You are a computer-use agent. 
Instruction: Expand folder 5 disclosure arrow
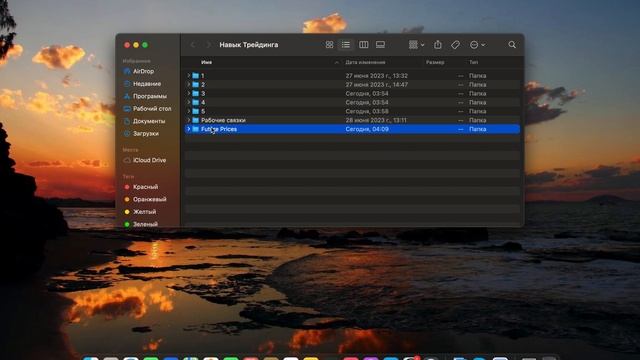[189, 111]
